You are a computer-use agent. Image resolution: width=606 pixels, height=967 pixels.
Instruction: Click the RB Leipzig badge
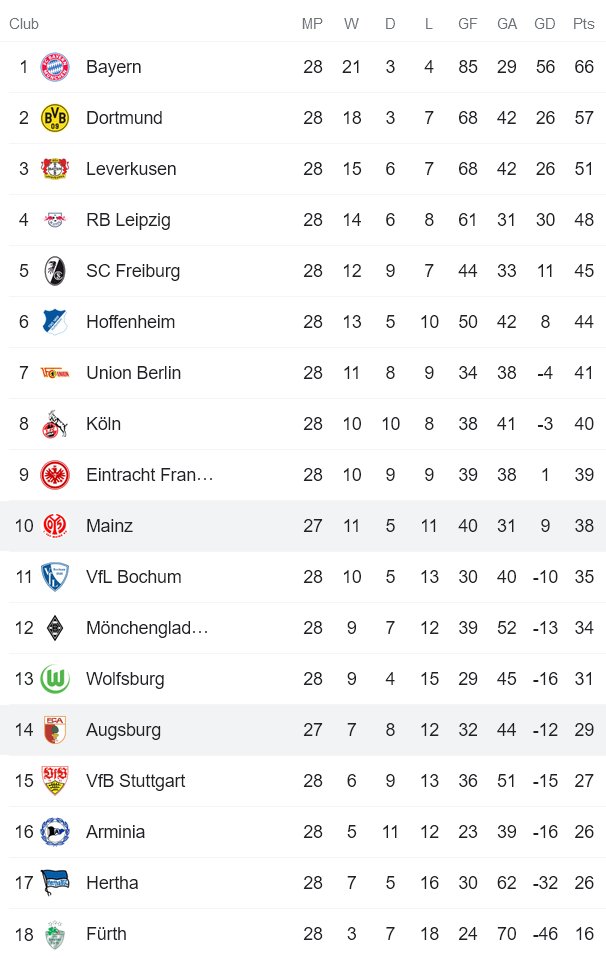57,220
